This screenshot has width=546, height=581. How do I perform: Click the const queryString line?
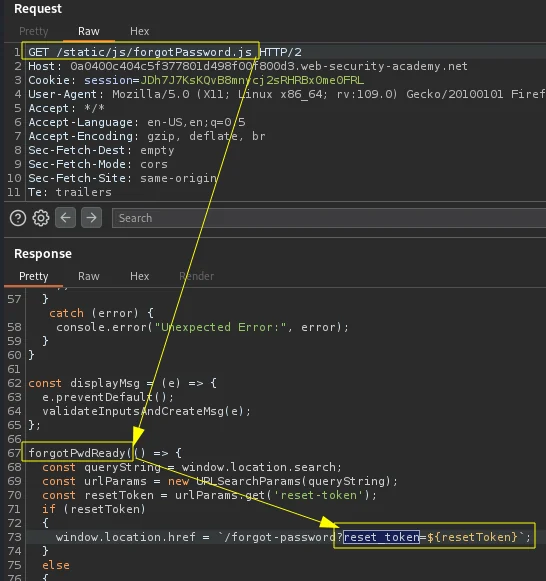[192, 467]
